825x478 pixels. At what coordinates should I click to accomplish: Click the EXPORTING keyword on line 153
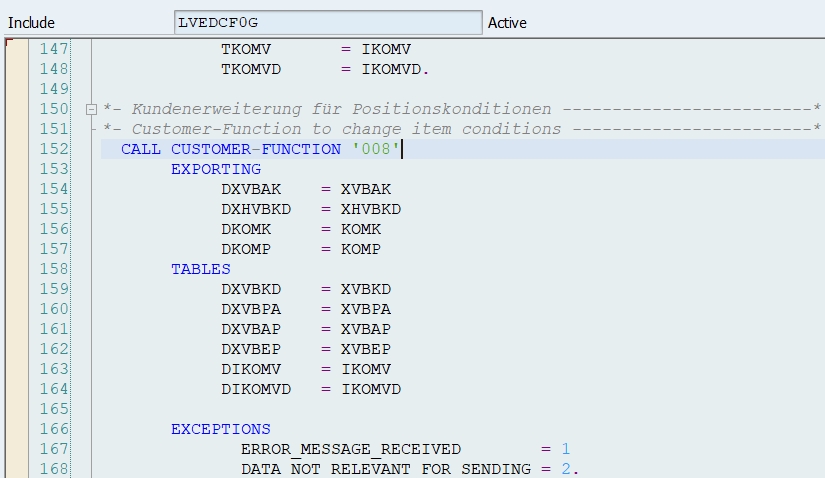(x=215, y=169)
